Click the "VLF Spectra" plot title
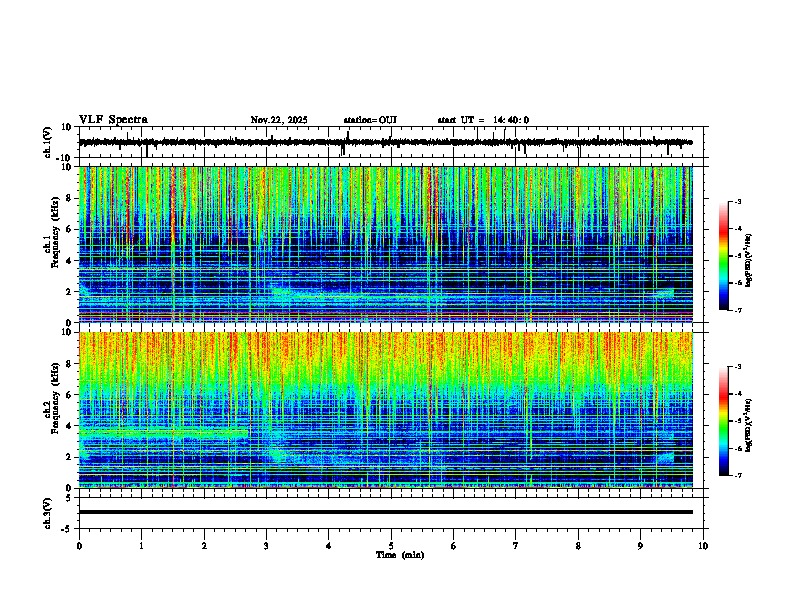792x612 pixels. (113, 120)
